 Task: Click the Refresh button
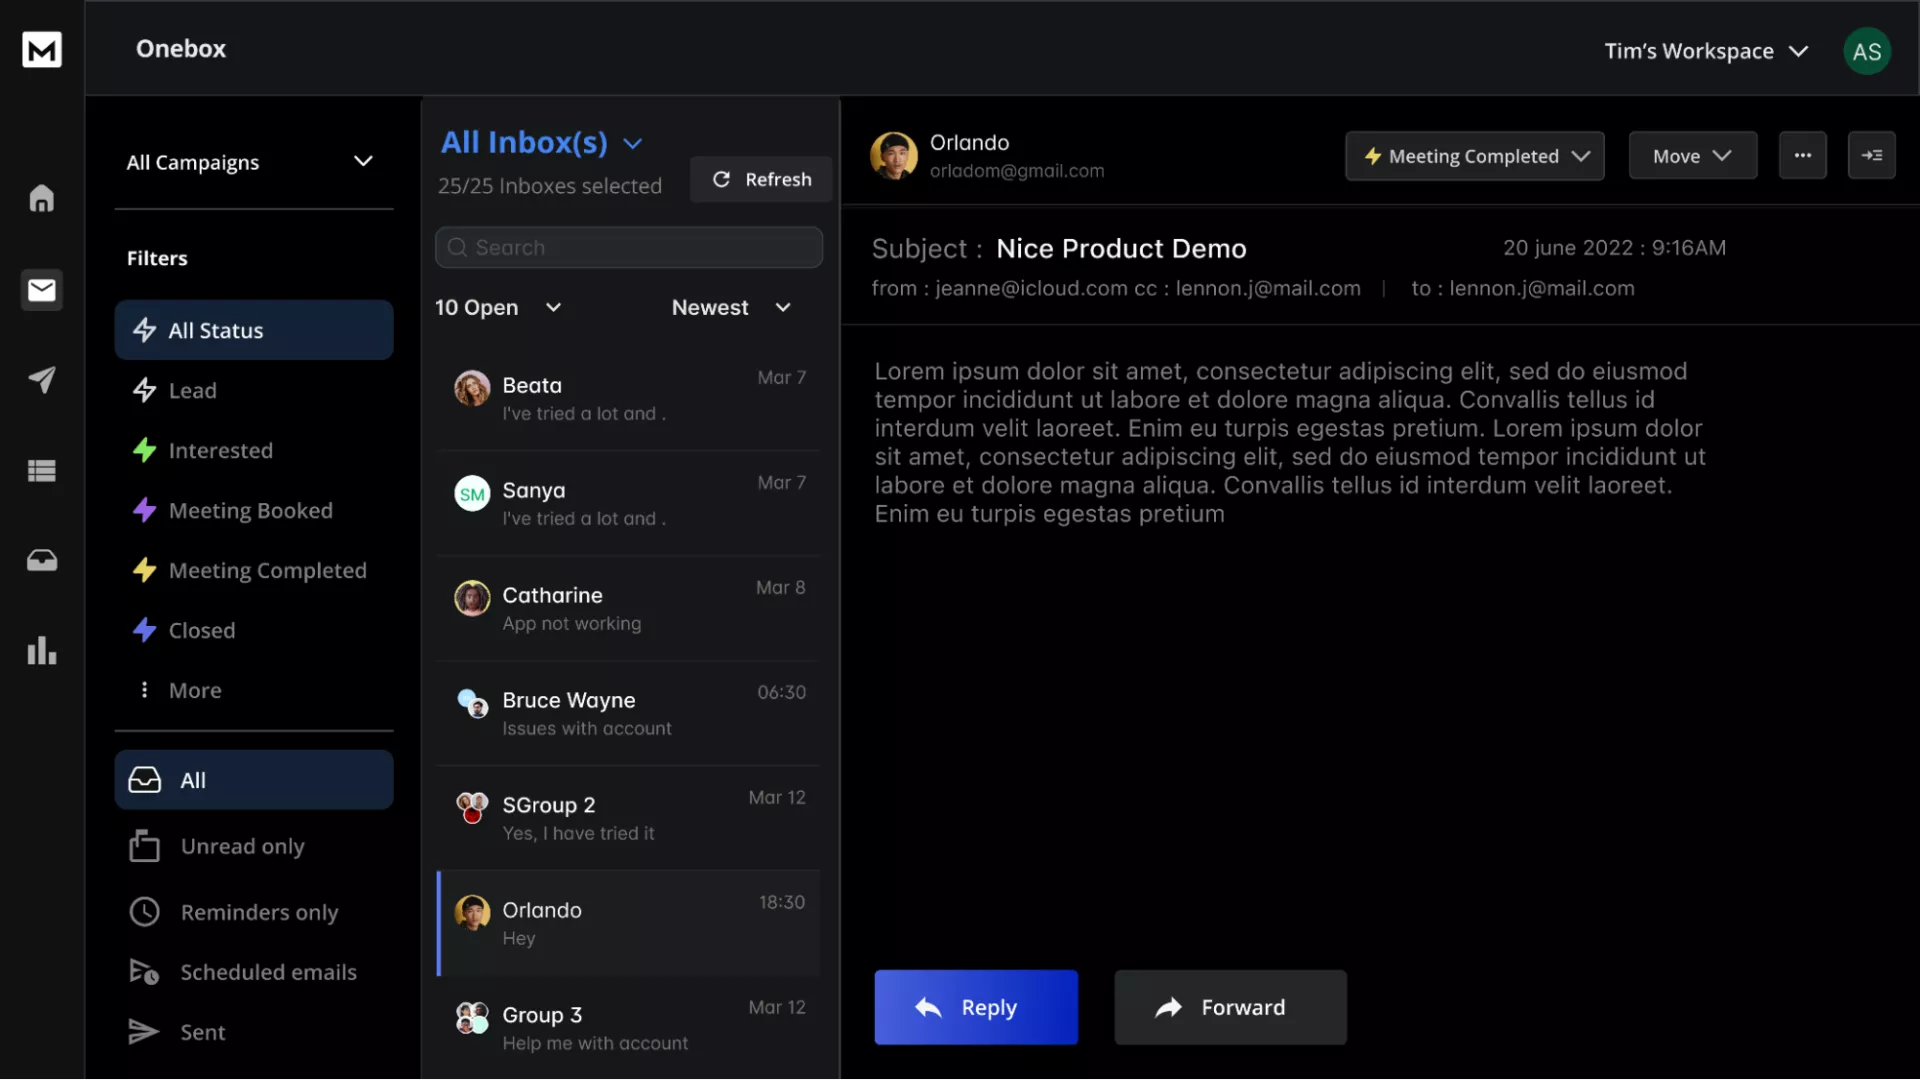coord(761,179)
